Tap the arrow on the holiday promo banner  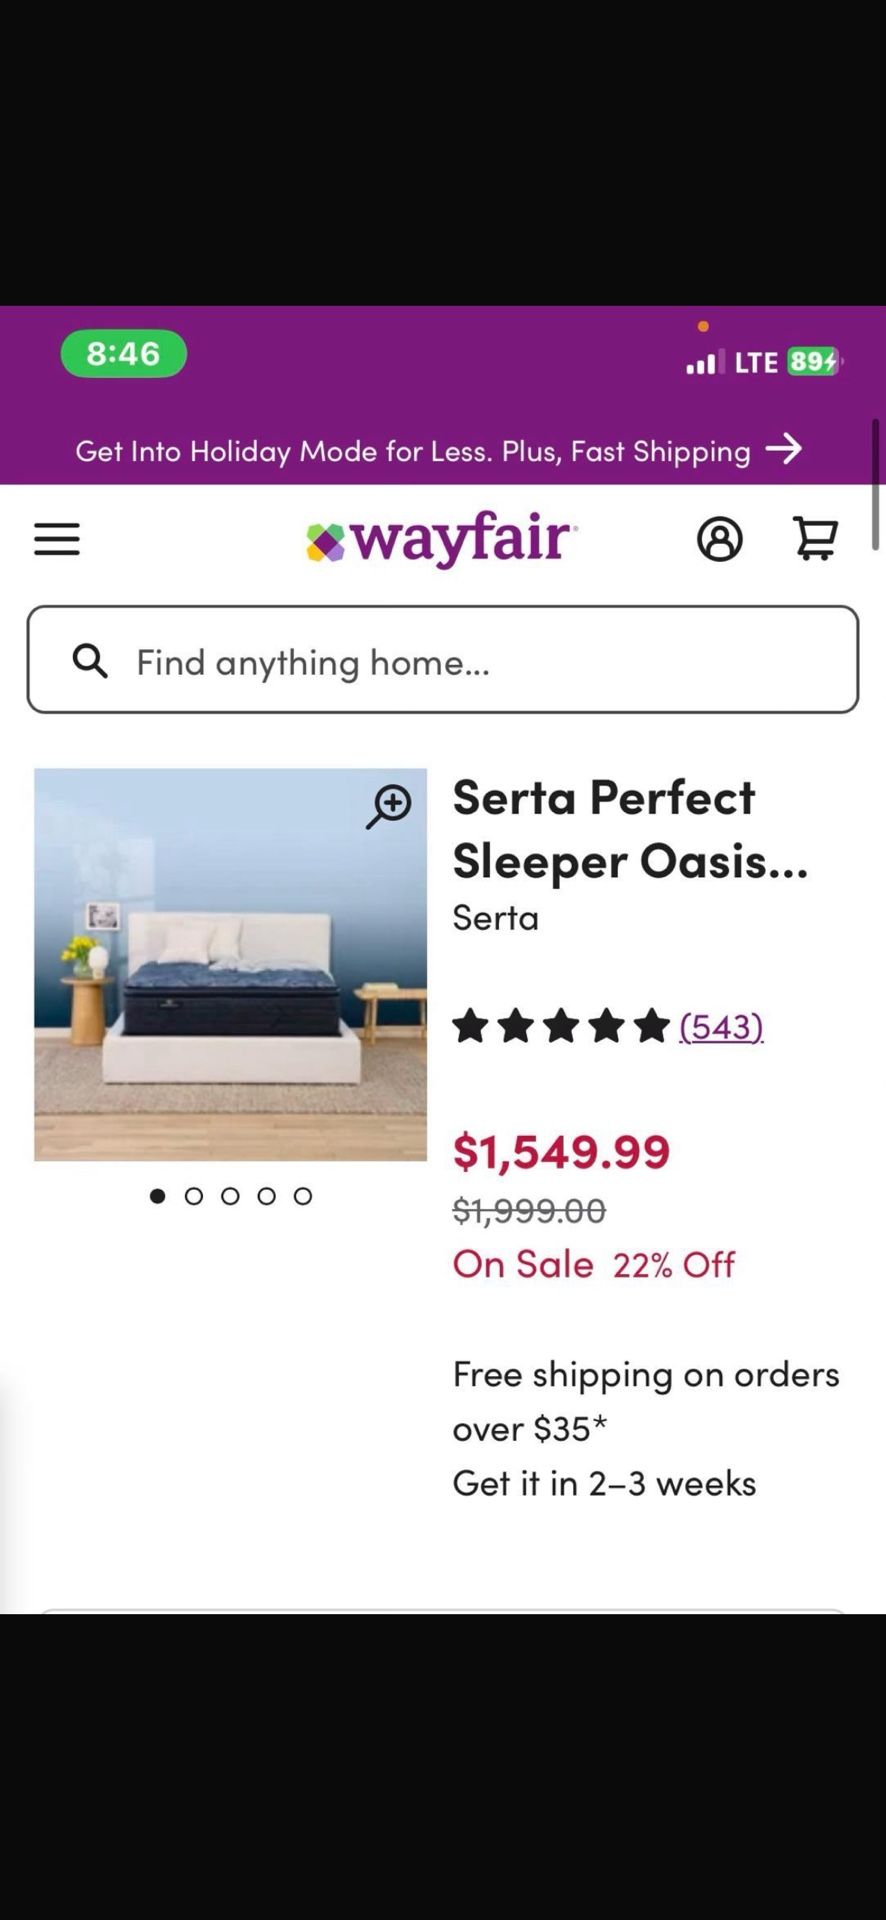tap(784, 449)
